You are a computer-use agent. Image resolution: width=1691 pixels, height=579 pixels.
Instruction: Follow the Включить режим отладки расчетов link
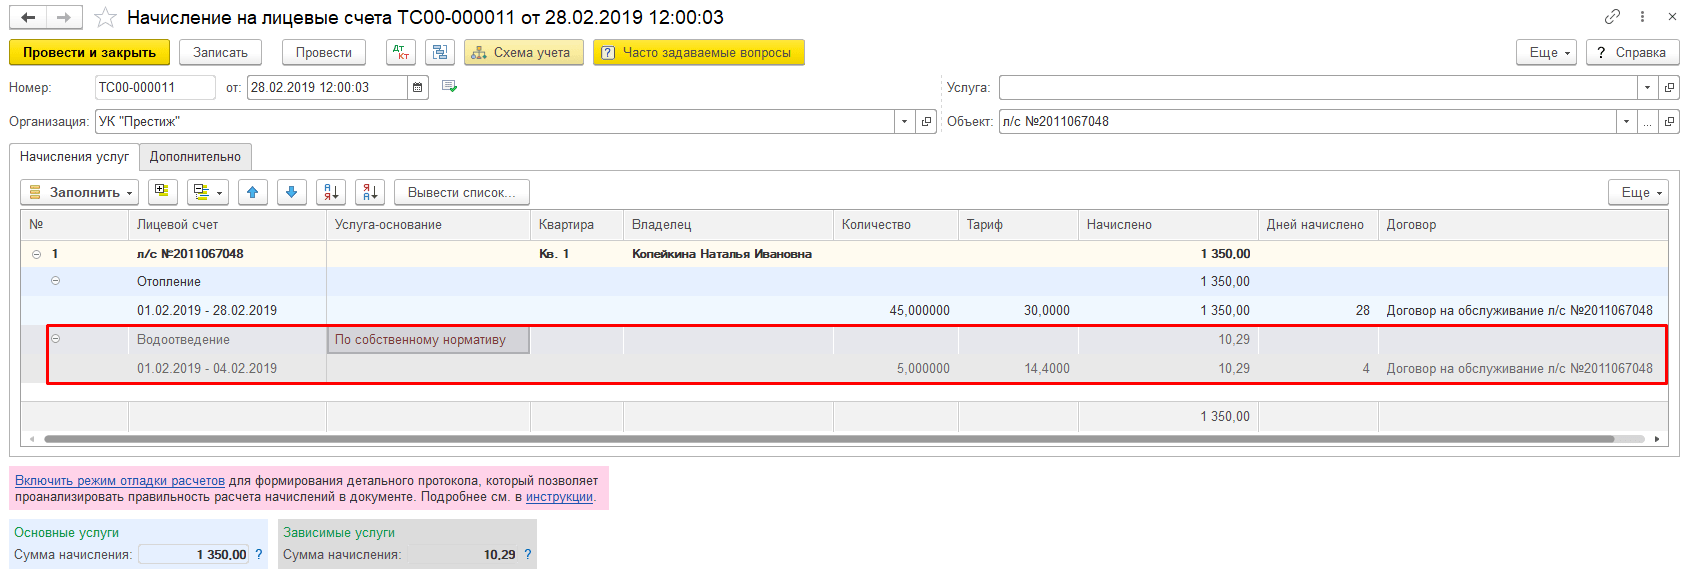tap(119, 481)
